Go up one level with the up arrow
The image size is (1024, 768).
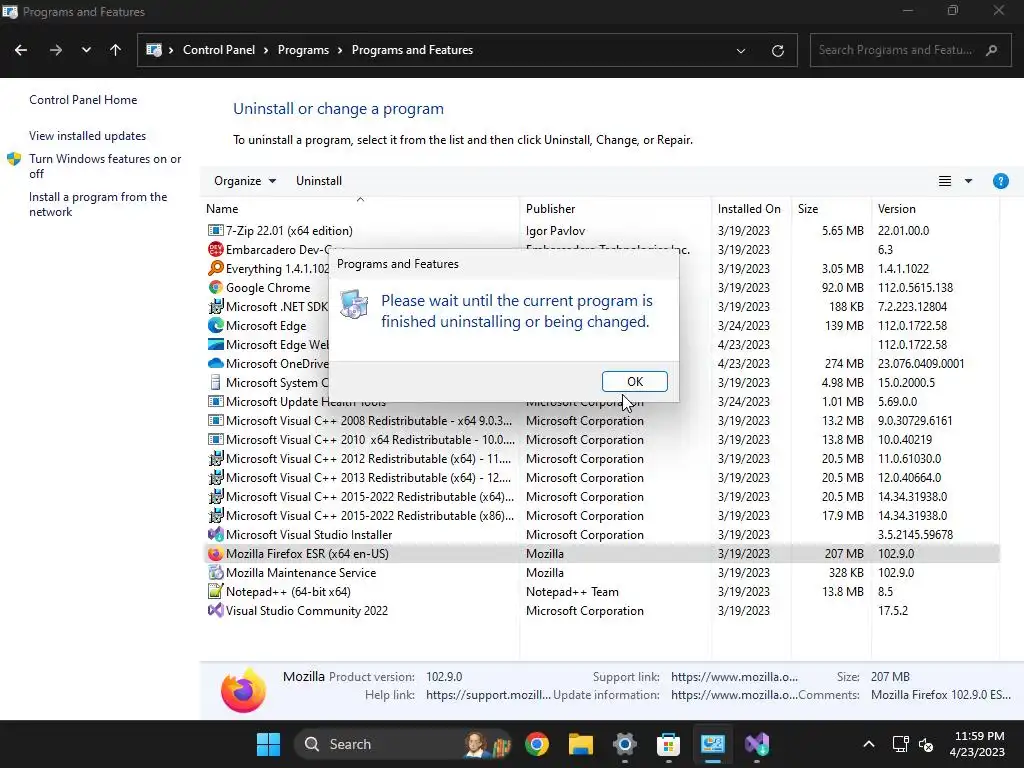116,50
